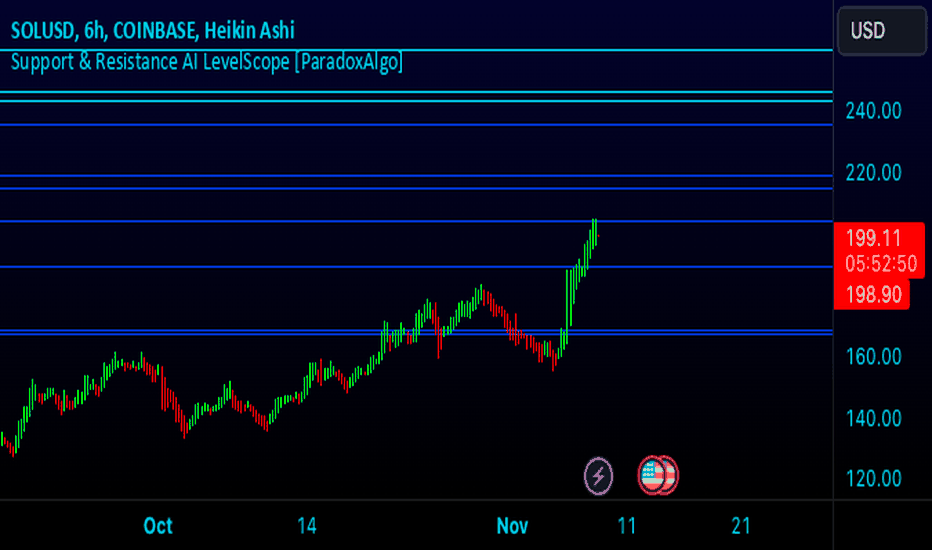
Task: Open the USD currency selector
Action: [x=881, y=30]
